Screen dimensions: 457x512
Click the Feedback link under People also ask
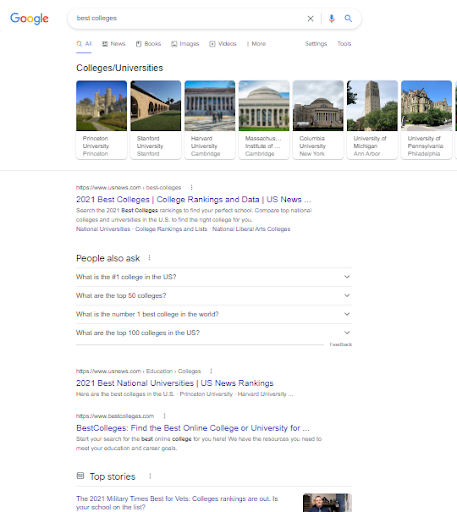click(341, 344)
